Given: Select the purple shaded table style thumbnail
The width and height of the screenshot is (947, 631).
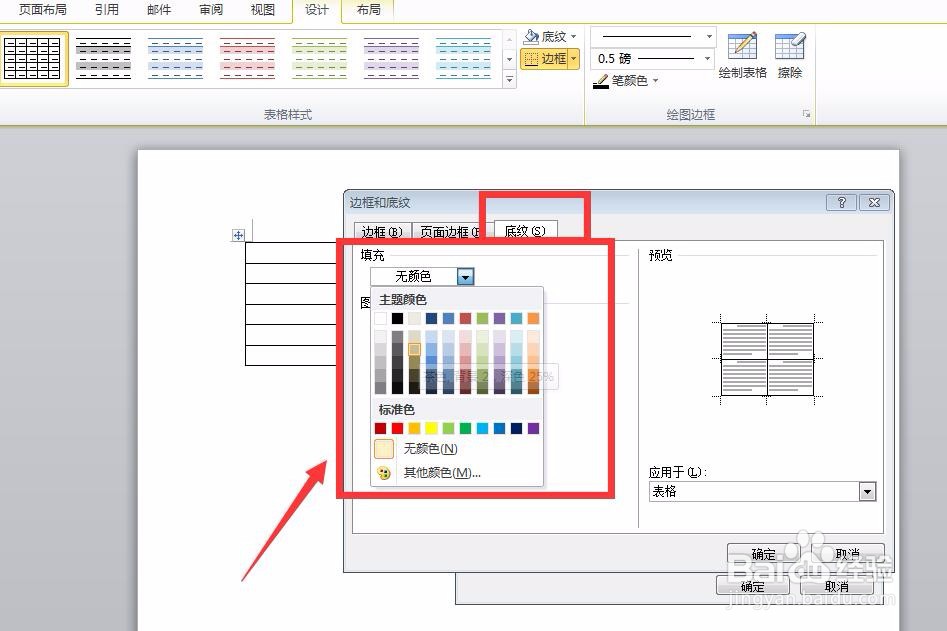Looking at the screenshot, I should pyautogui.click(x=391, y=59).
